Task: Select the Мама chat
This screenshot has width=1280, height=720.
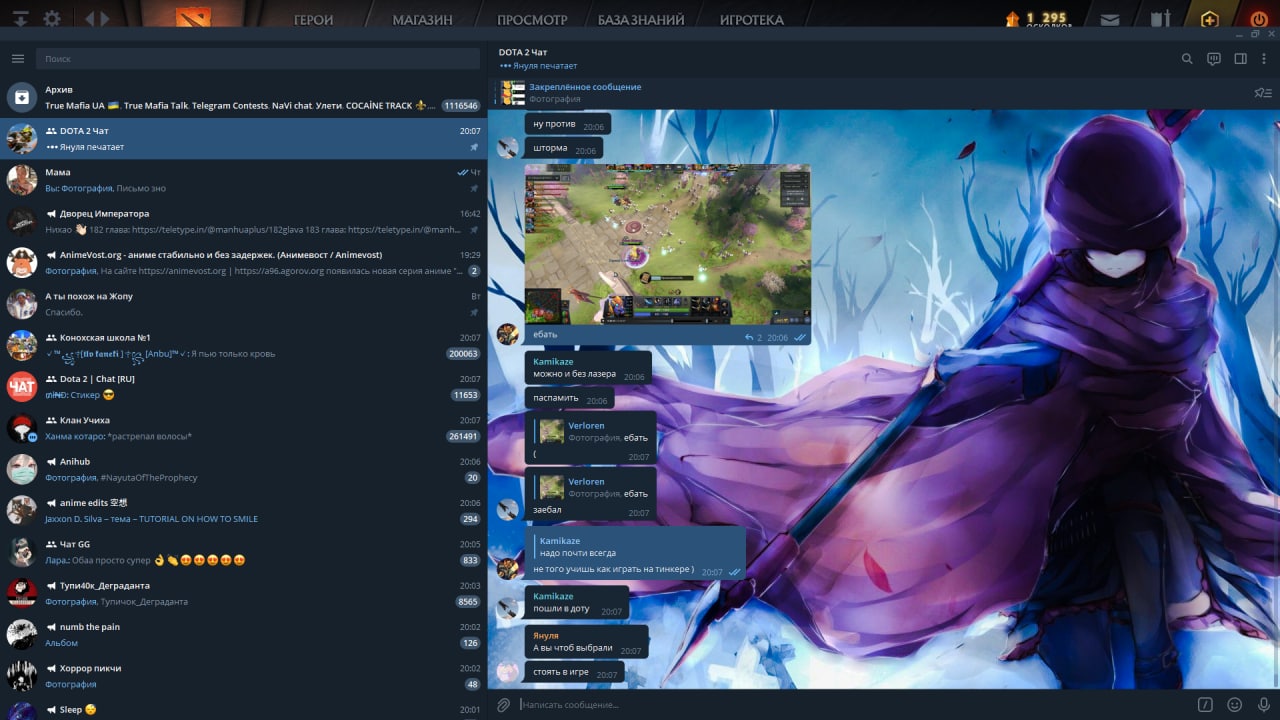Action: pos(244,180)
